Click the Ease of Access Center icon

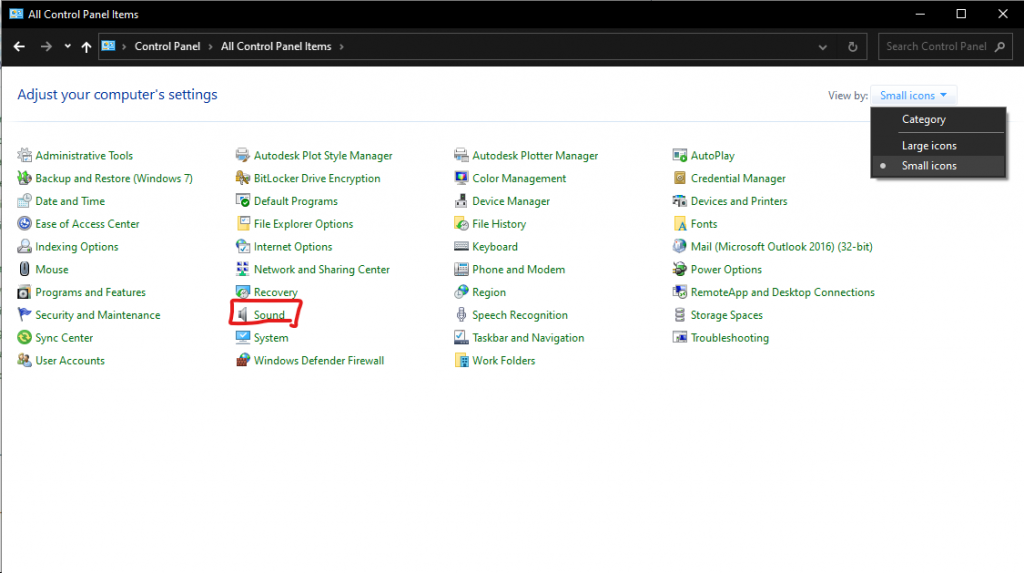[x=24, y=223]
